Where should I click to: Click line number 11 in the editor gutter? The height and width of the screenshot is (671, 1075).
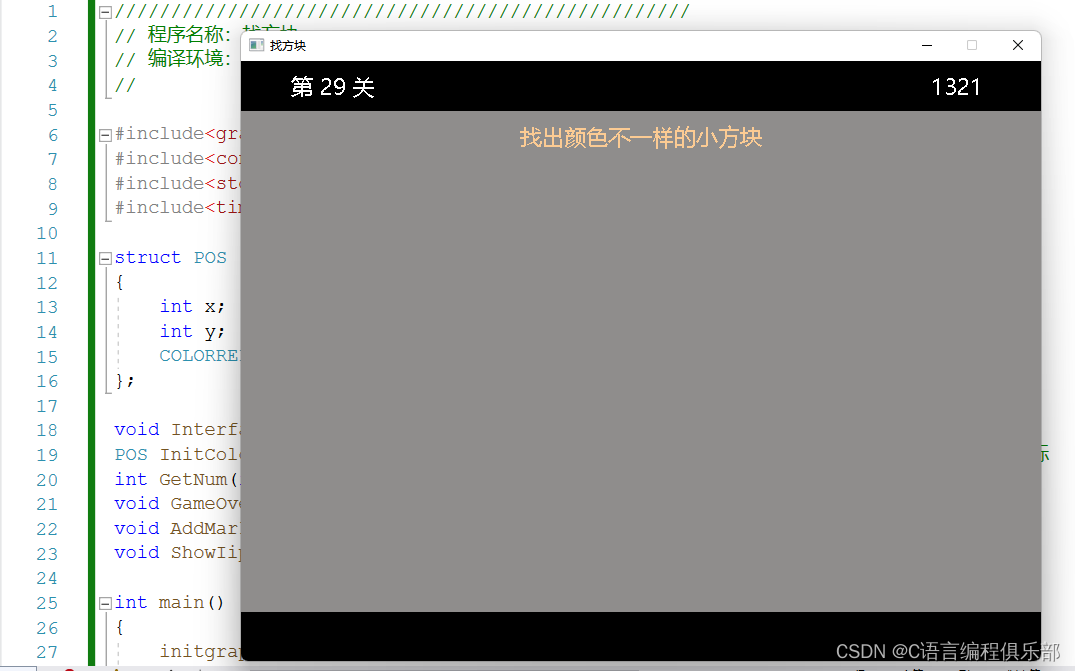point(47,258)
